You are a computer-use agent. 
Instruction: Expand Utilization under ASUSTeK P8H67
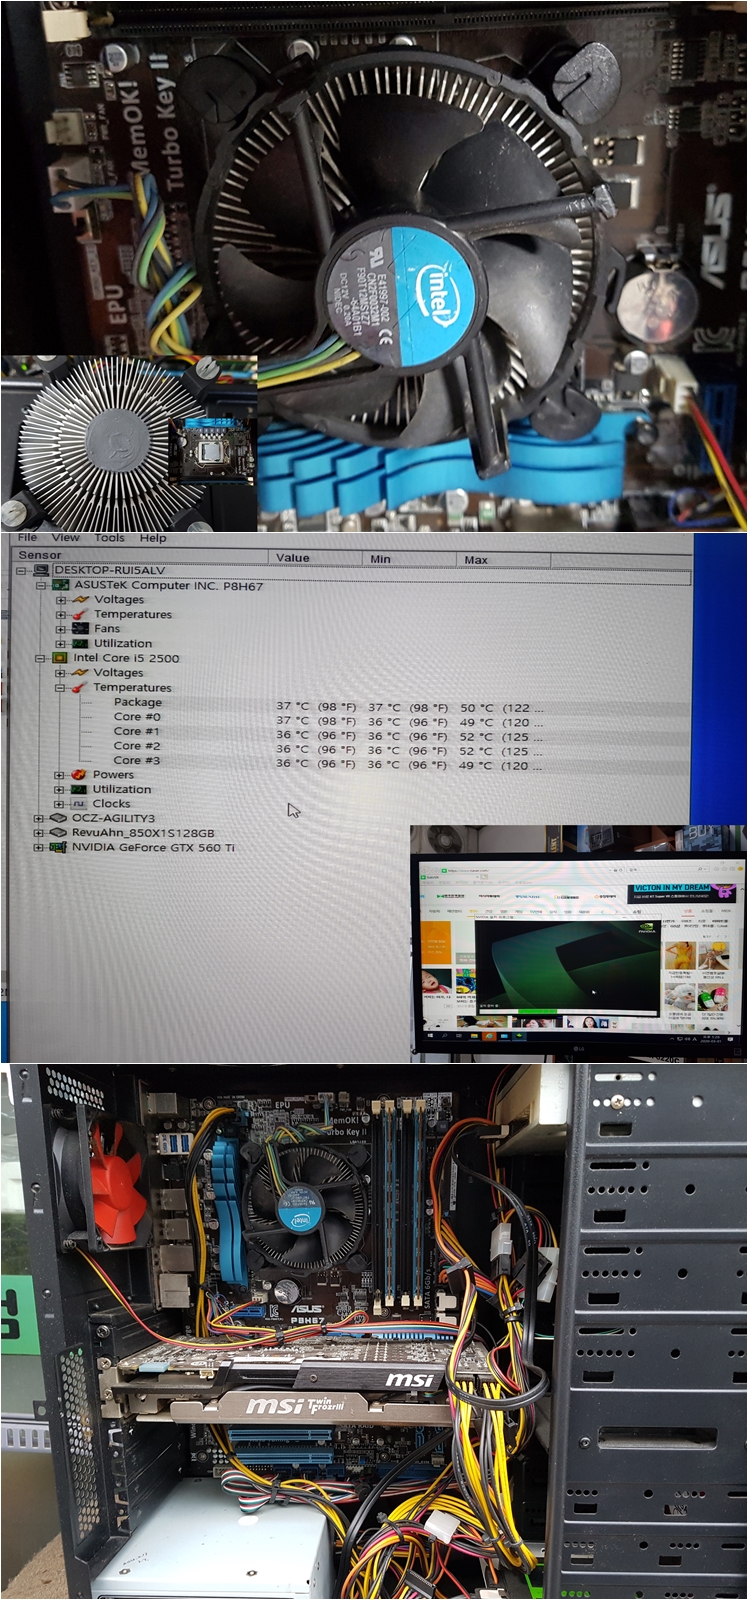coord(60,644)
